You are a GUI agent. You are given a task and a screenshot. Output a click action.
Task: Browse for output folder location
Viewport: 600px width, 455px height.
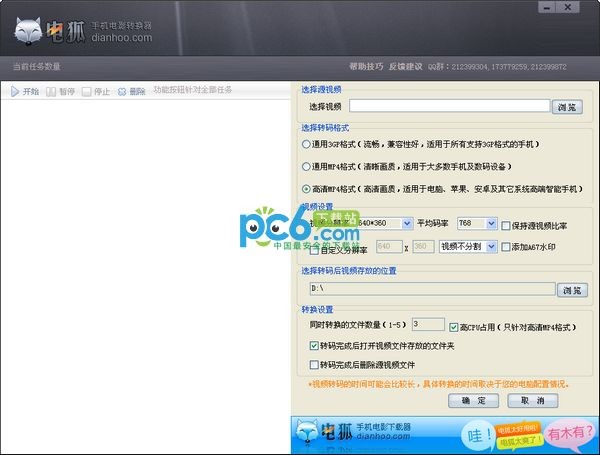pos(572,290)
